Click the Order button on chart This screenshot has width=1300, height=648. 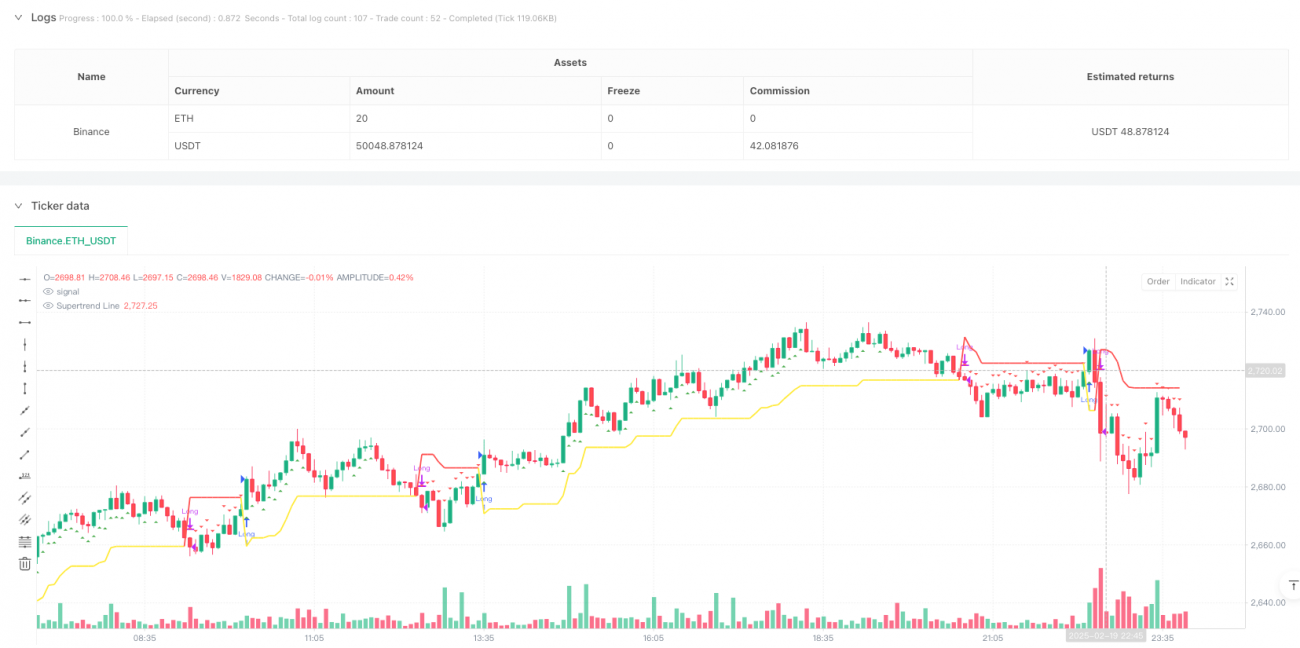click(1157, 281)
